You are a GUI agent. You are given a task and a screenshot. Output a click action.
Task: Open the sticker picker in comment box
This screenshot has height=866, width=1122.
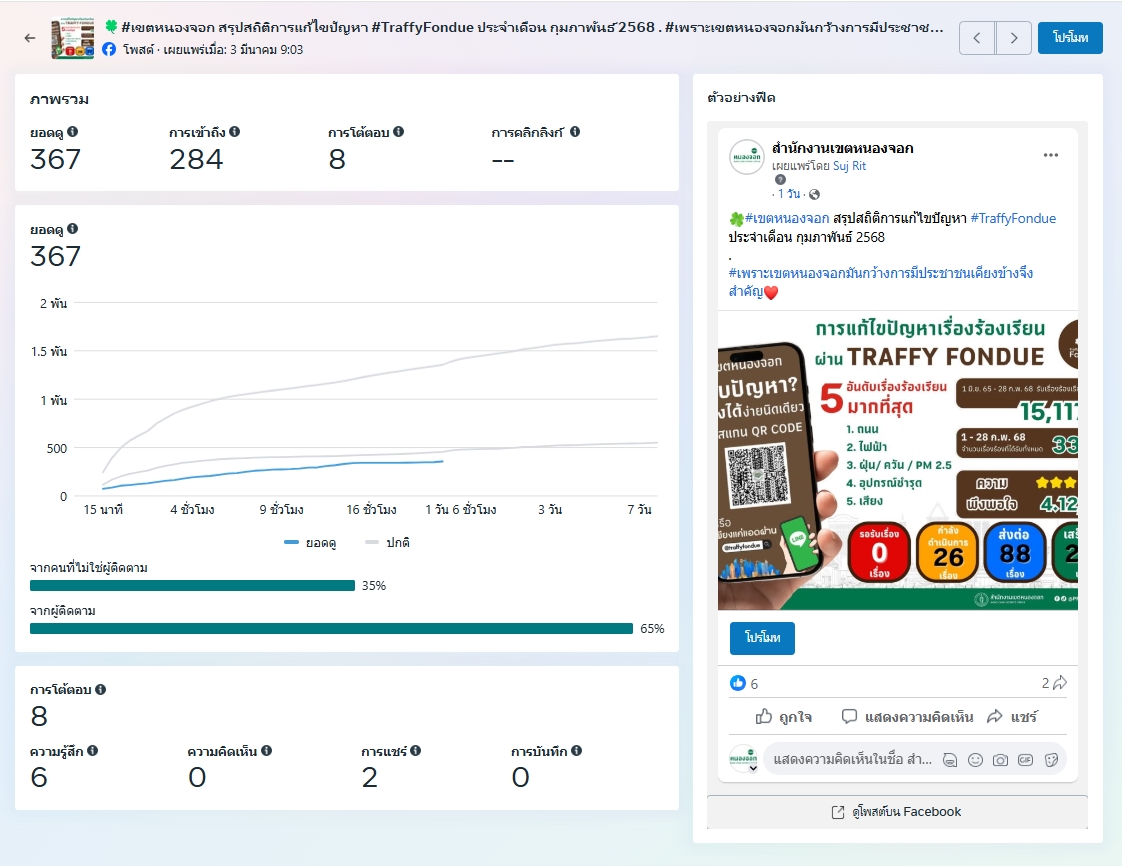[1051, 760]
